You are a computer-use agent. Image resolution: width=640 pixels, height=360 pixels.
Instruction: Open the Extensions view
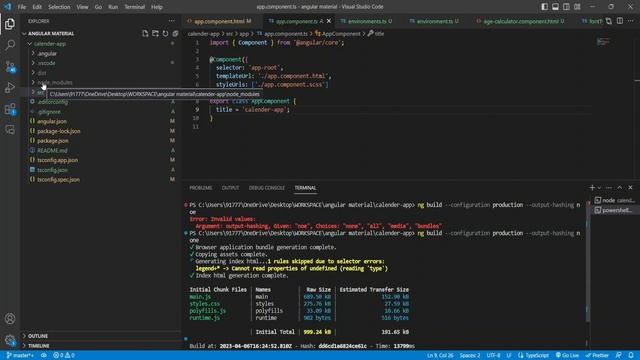[x=10, y=109]
